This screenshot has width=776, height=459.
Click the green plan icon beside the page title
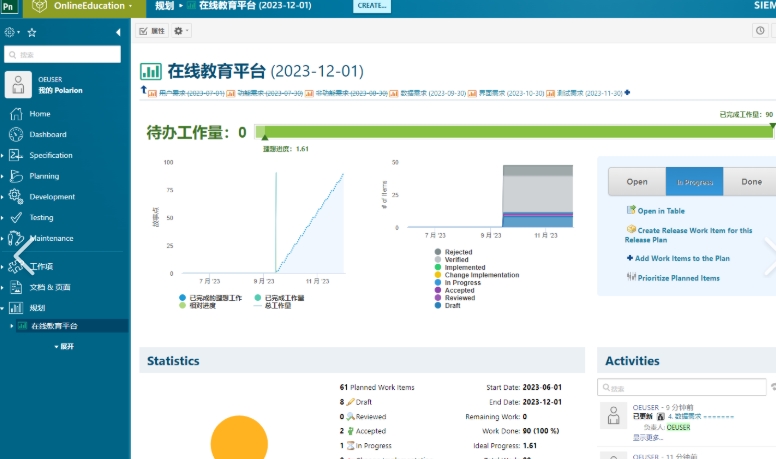tap(150, 71)
